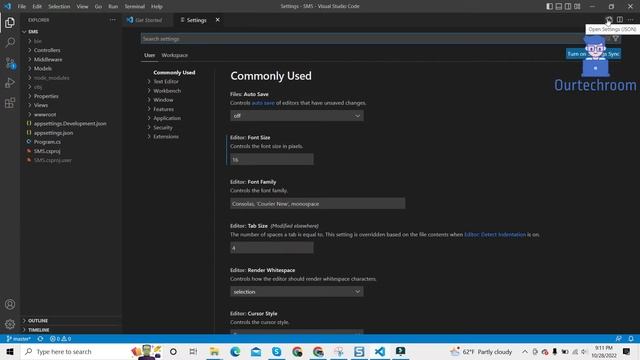Open Source Control view
The image size is (640, 360).
coord(10,63)
